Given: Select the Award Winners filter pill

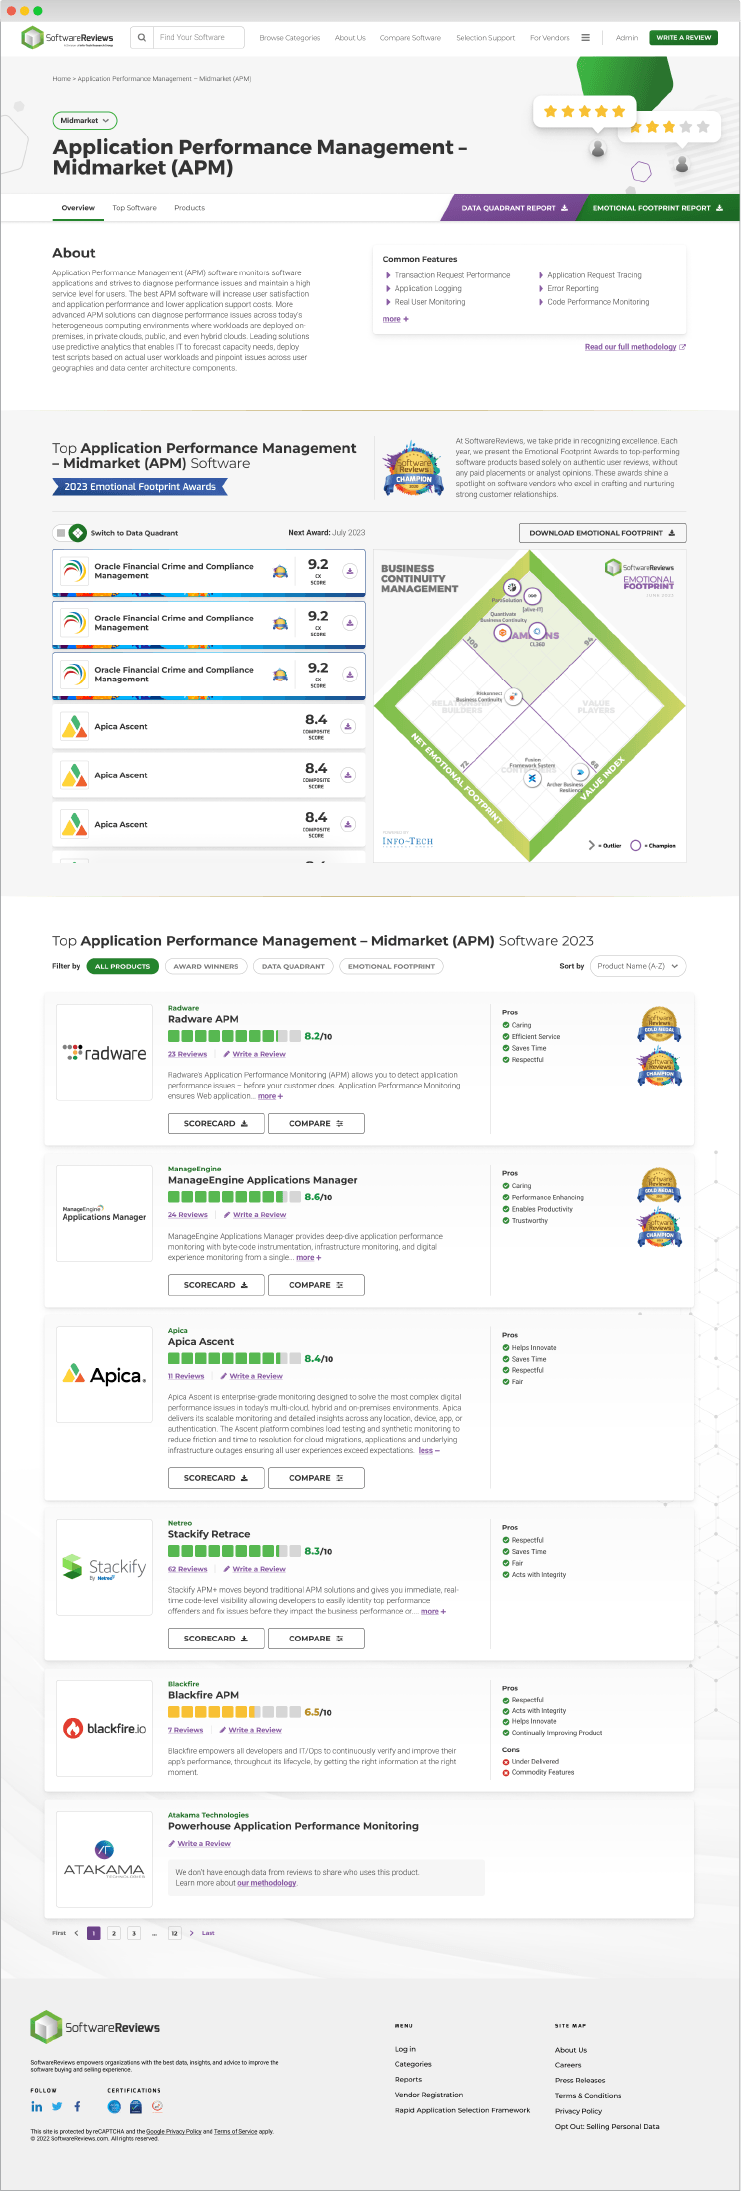Looking at the screenshot, I should (x=206, y=966).
